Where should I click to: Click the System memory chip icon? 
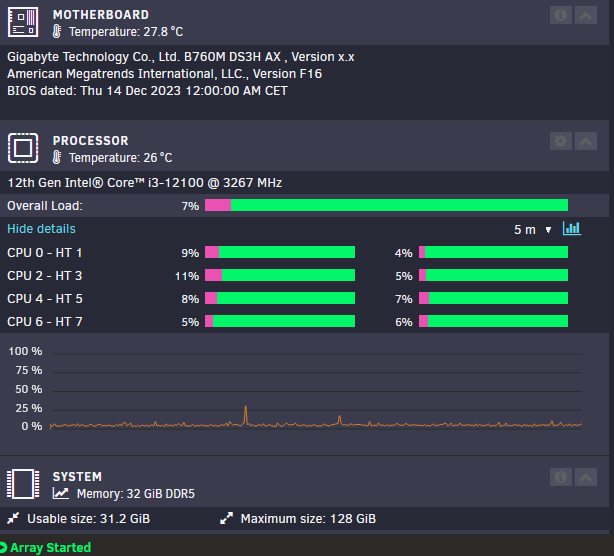tap(23, 484)
